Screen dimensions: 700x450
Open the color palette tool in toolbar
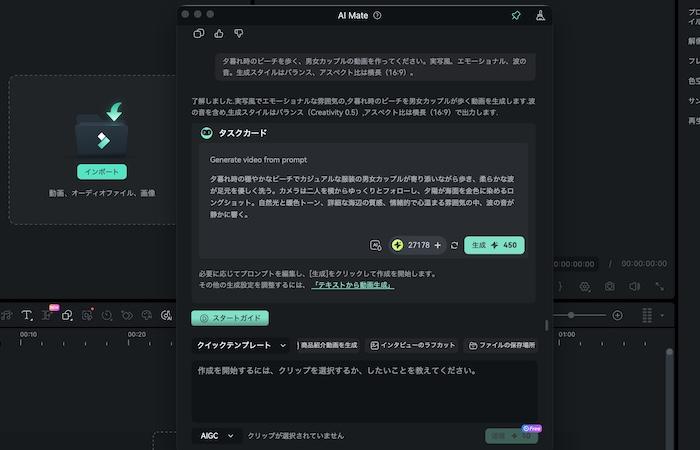[146, 315]
